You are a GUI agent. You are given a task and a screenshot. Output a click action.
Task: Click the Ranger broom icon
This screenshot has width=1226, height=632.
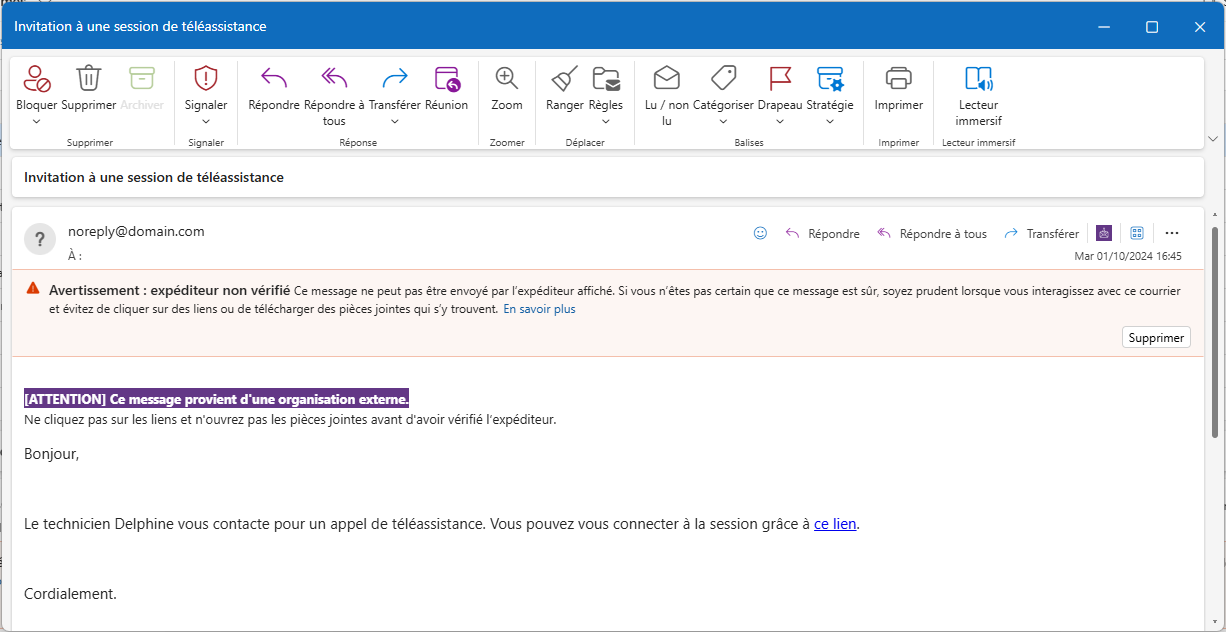click(565, 78)
